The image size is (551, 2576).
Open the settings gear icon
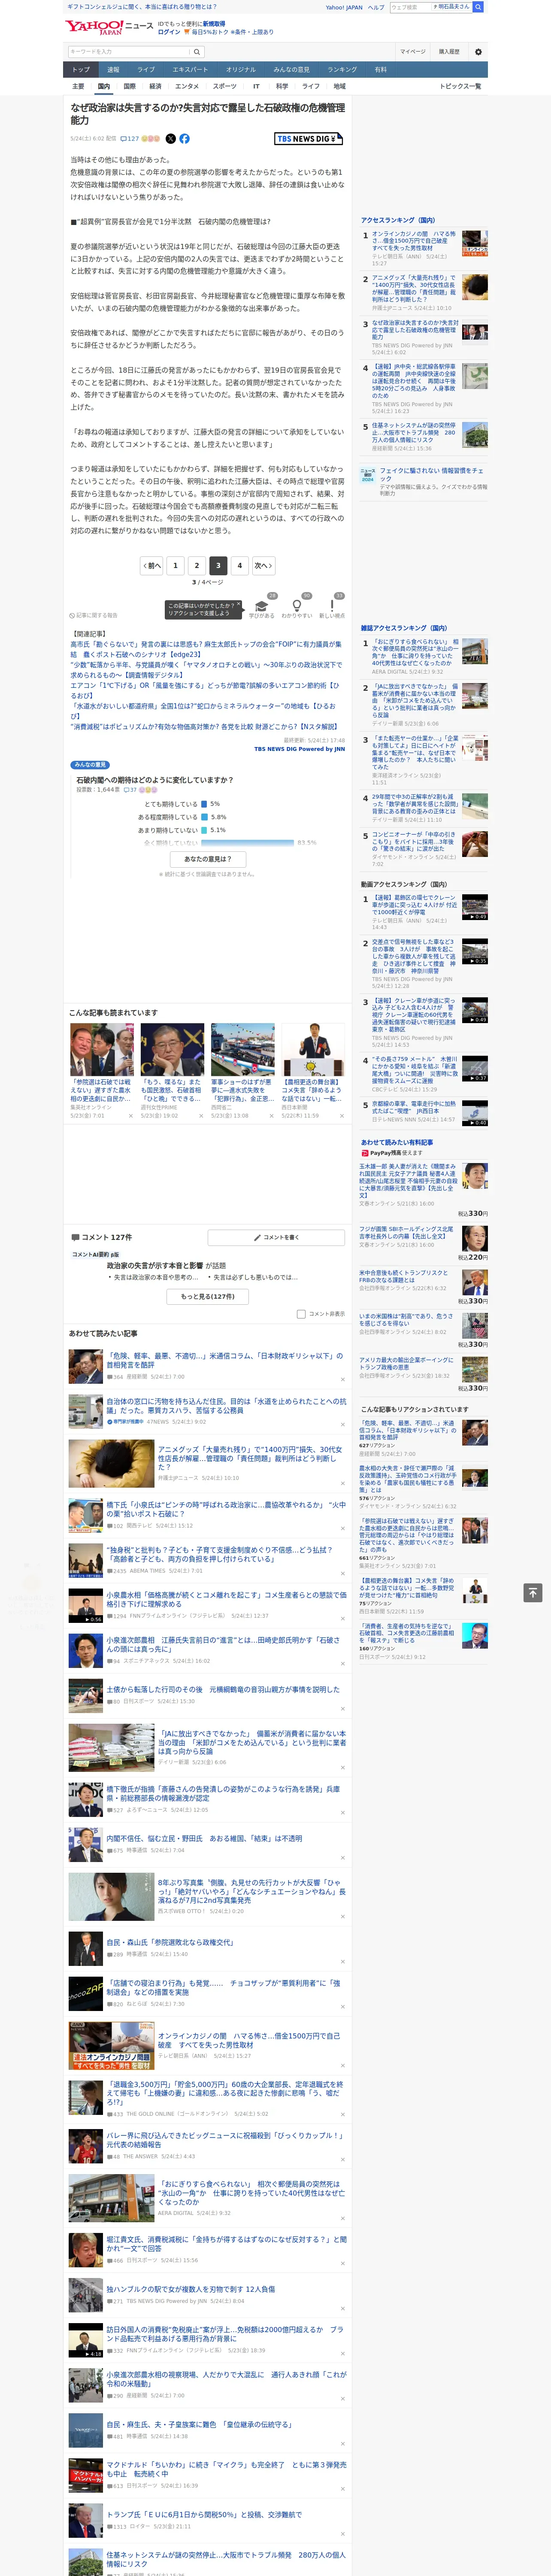(478, 52)
